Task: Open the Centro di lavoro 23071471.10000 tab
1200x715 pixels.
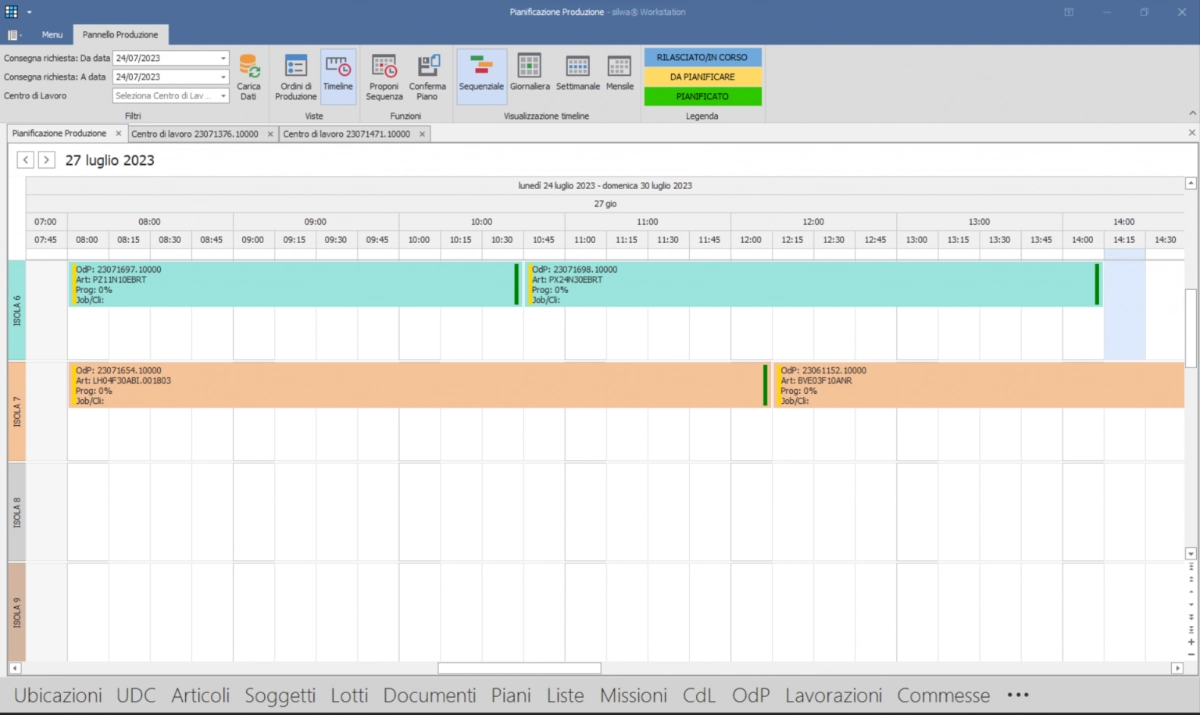Action: coord(350,132)
